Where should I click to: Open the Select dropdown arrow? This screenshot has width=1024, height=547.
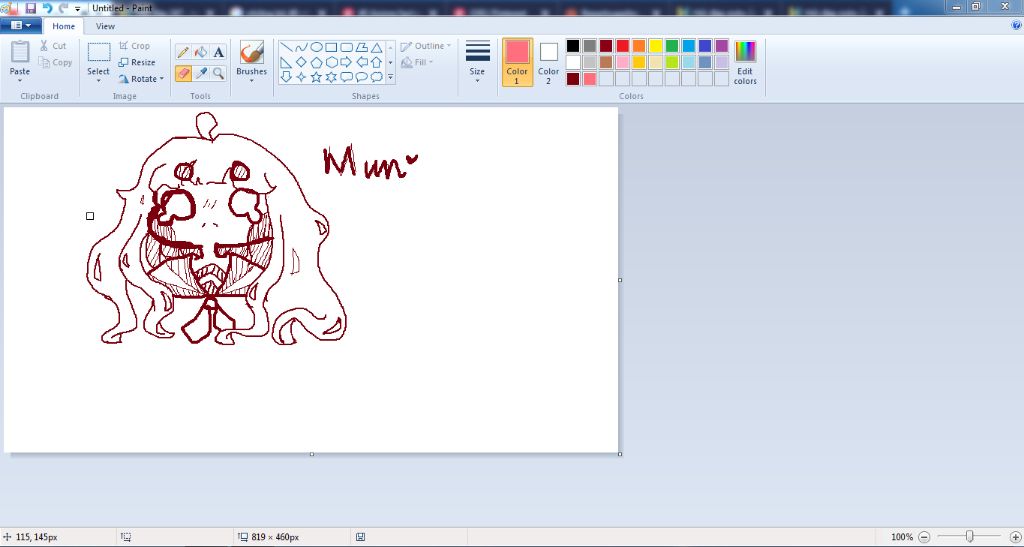tap(99, 81)
